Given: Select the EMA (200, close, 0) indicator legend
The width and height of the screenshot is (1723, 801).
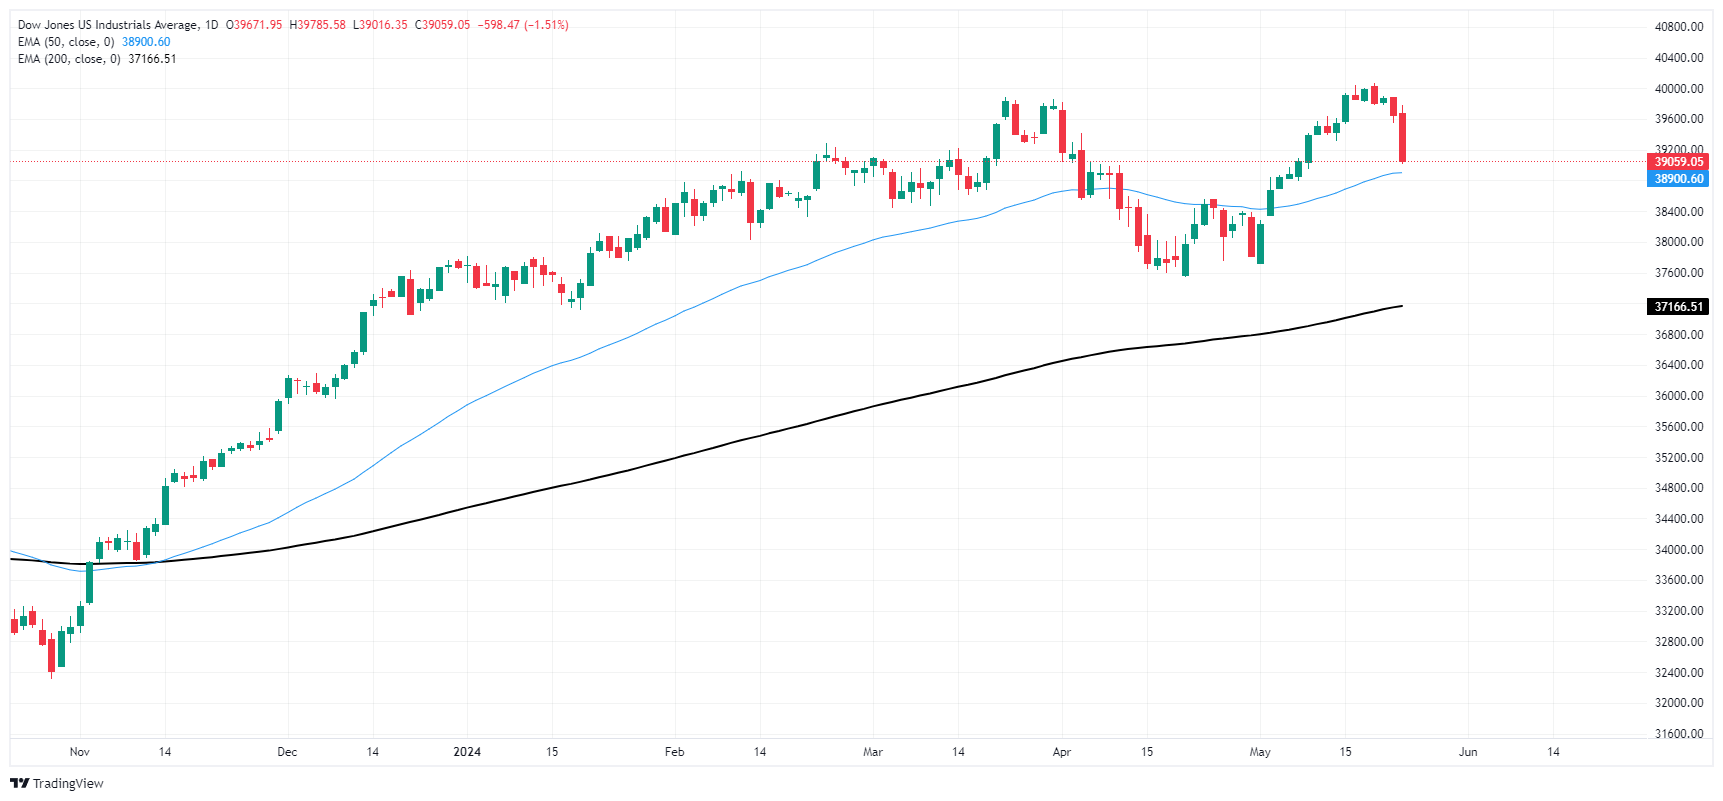Looking at the screenshot, I should pyautogui.click(x=69, y=59).
